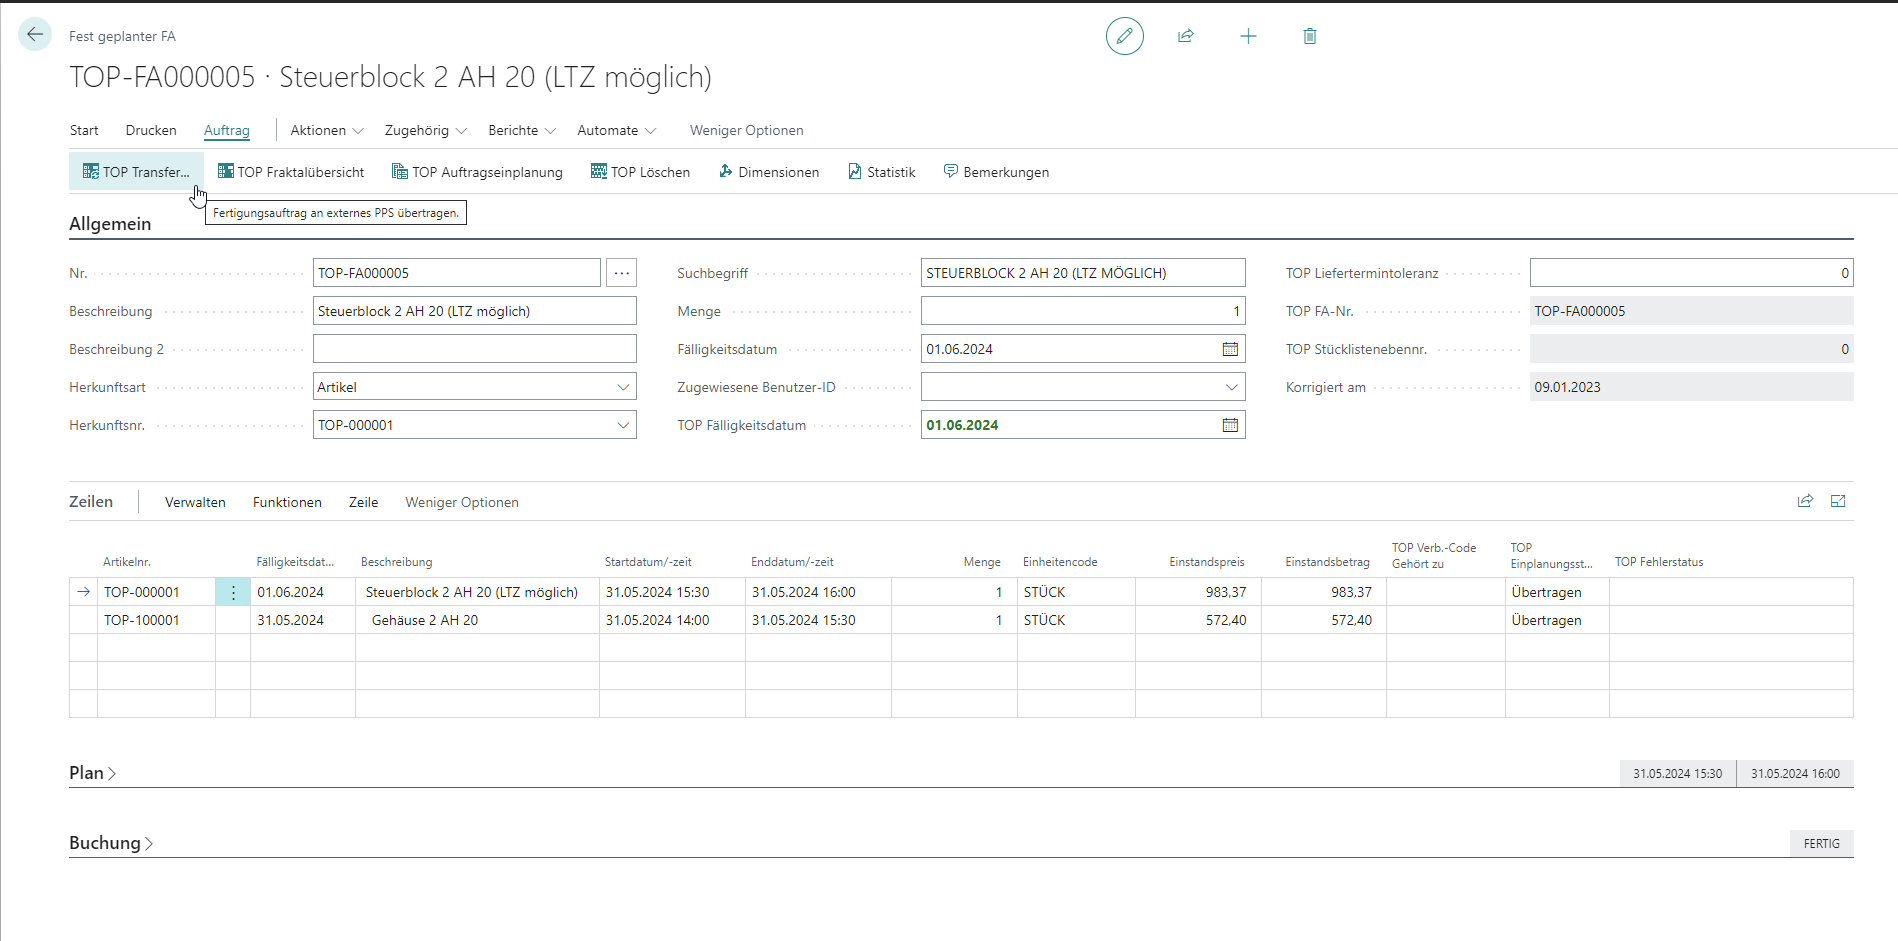The image size is (1898, 941).
Task: Click Weniger Optionen in top menu
Action: [746, 130]
